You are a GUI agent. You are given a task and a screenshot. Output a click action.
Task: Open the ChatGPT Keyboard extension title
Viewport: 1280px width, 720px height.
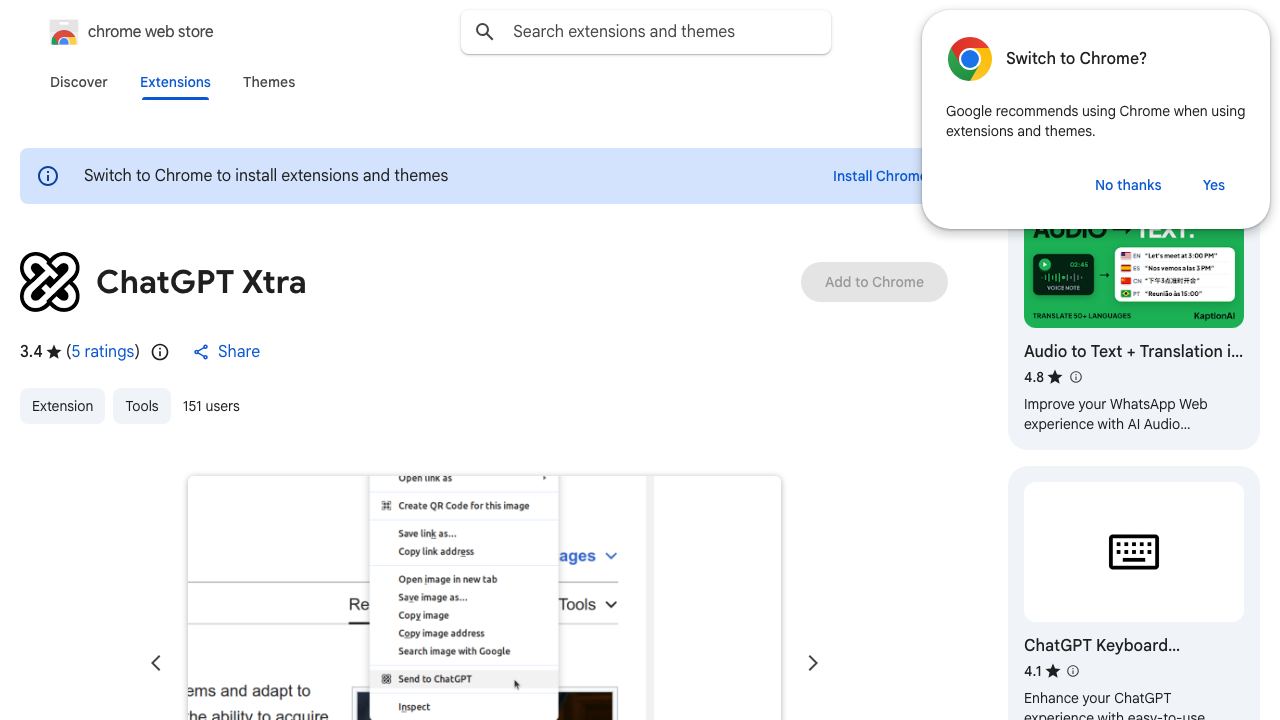pyautogui.click(x=1102, y=645)
